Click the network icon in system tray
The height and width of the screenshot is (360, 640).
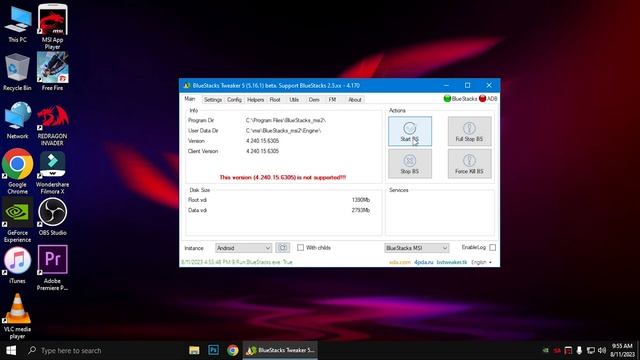pyautogui.click(x=590, y=350)
